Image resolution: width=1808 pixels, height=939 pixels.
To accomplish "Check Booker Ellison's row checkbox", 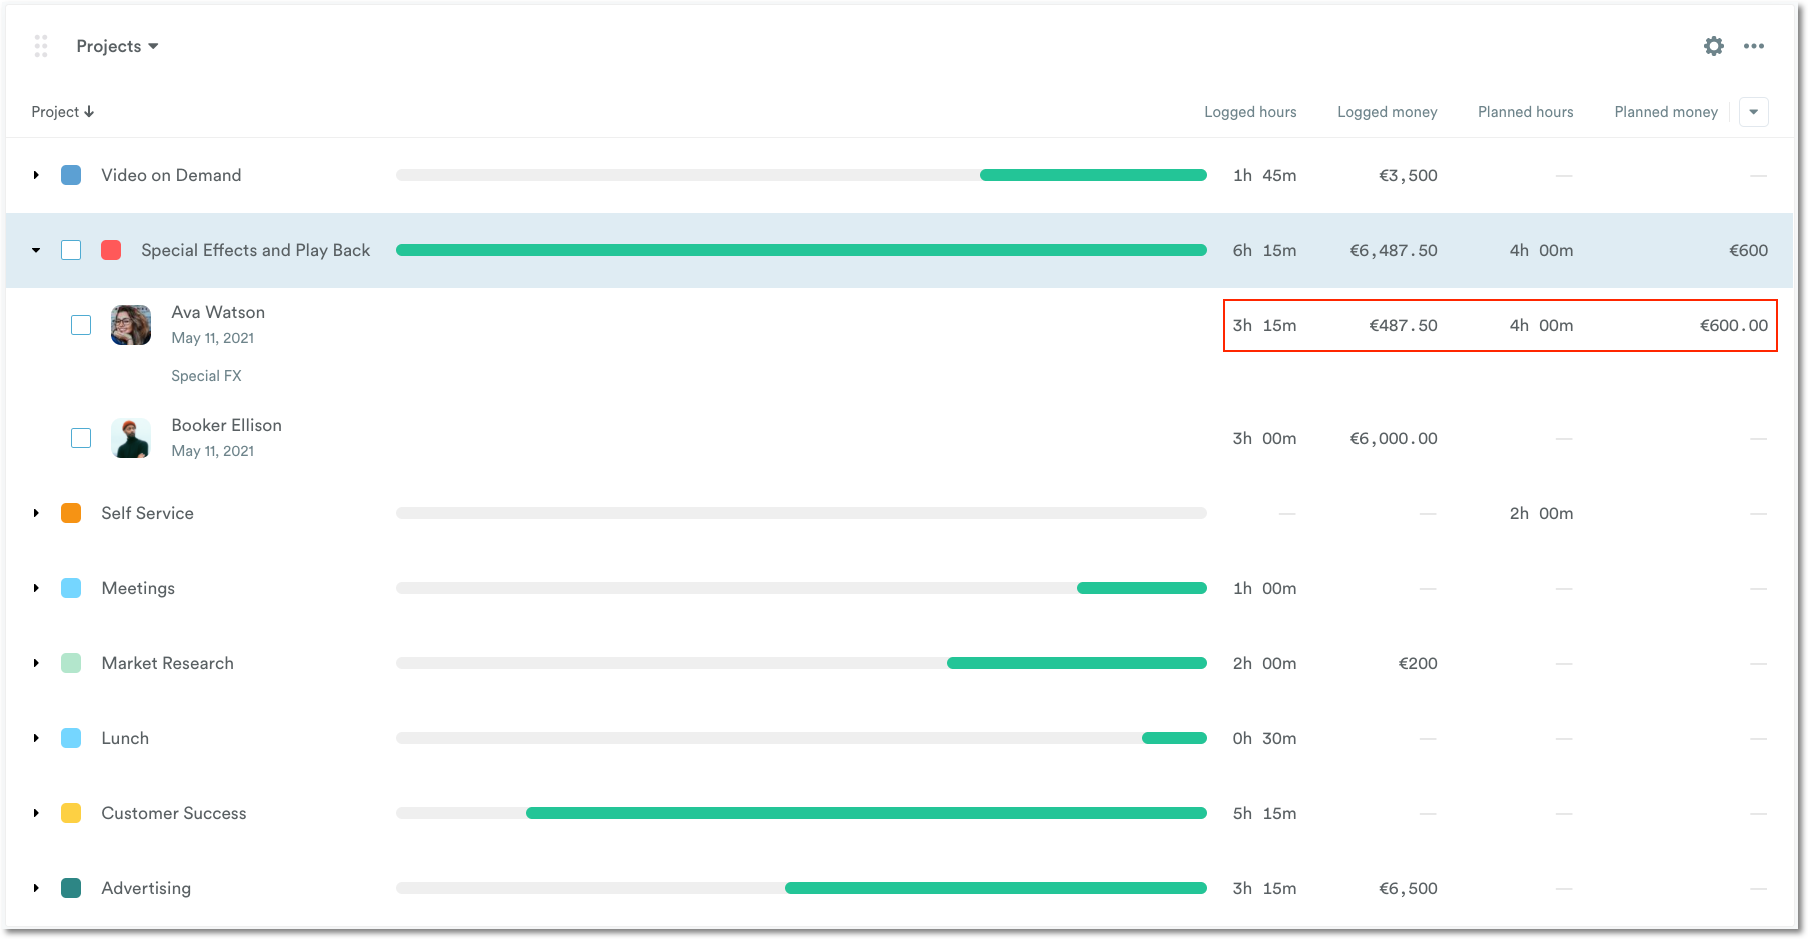I will click(x=80, y=438).
